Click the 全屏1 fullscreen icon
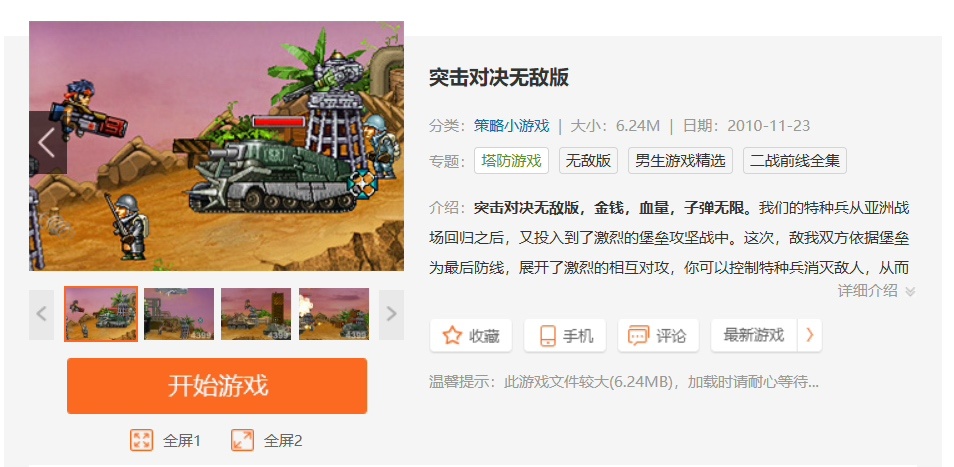Image resolution: width=954 pixels, height=467 pixels. [141, 440]
